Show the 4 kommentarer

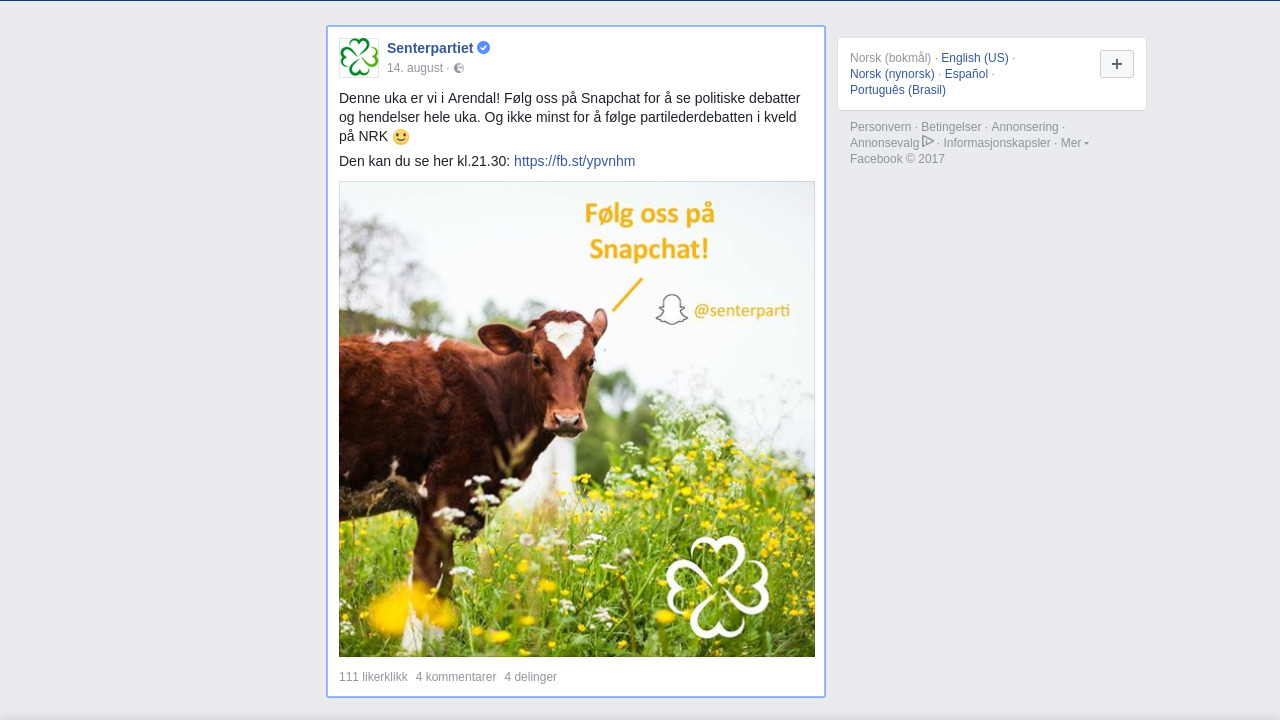coord(456,677)
